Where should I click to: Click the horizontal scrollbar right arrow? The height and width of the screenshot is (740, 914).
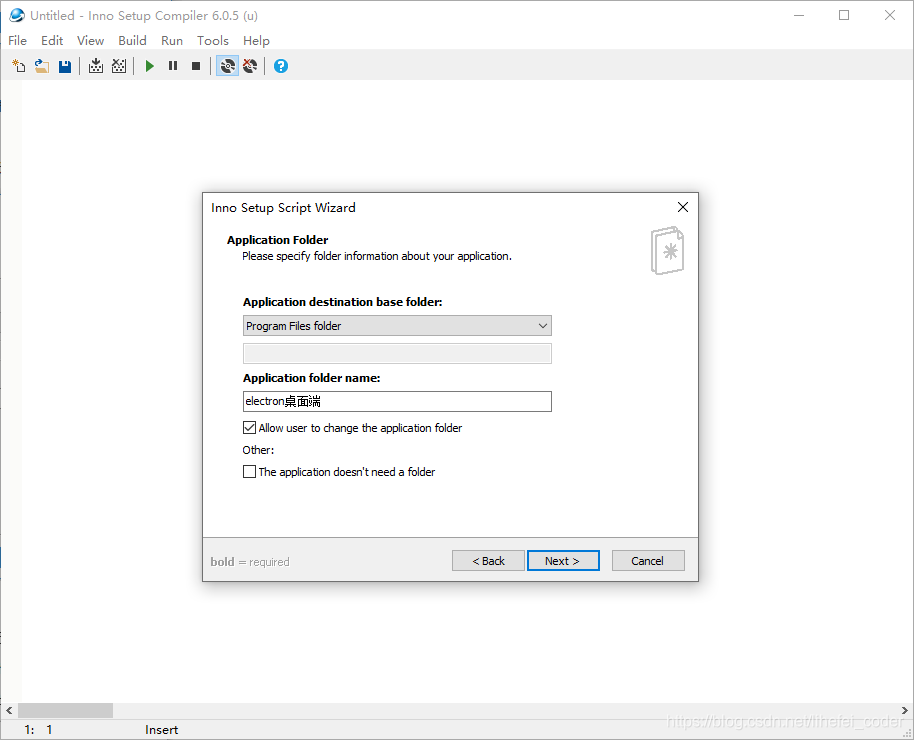pos(905,710)
